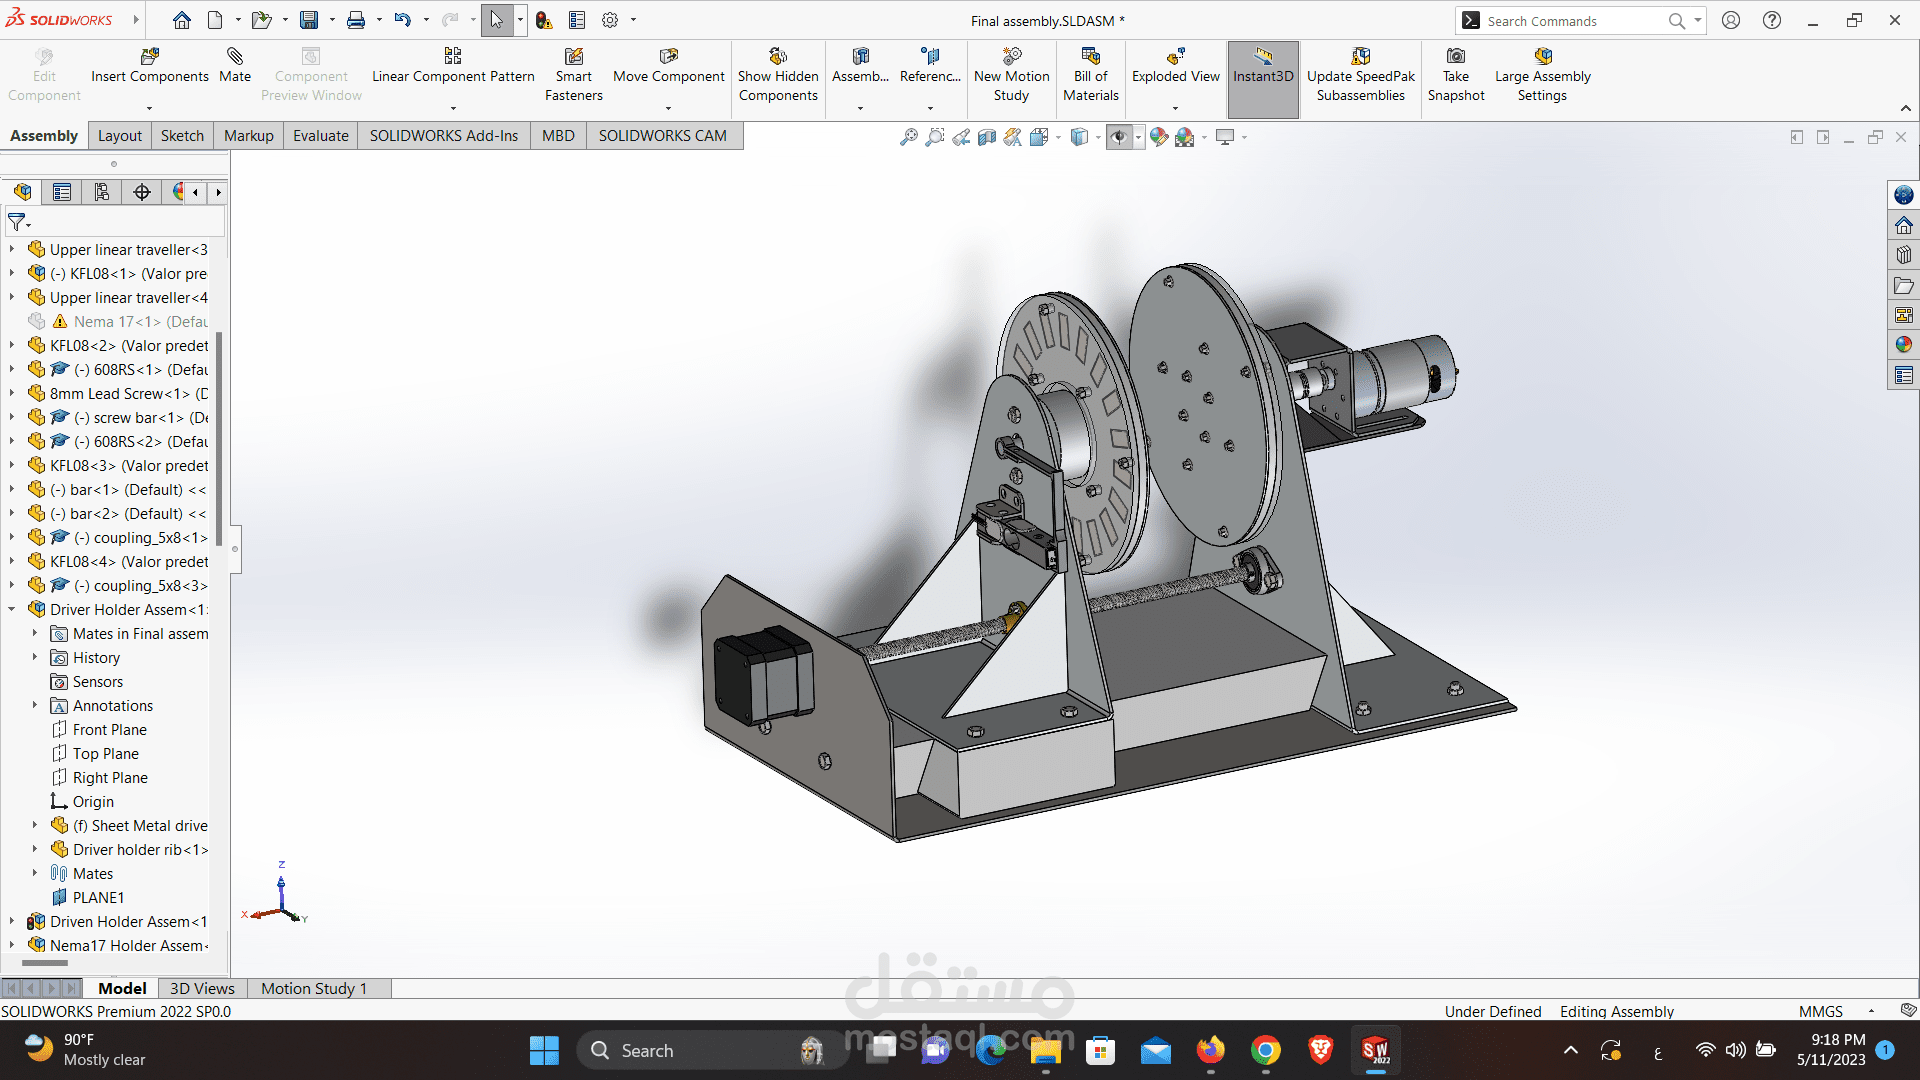
Task: Select Front Plane in the feature tree
Action: point(109,730)
